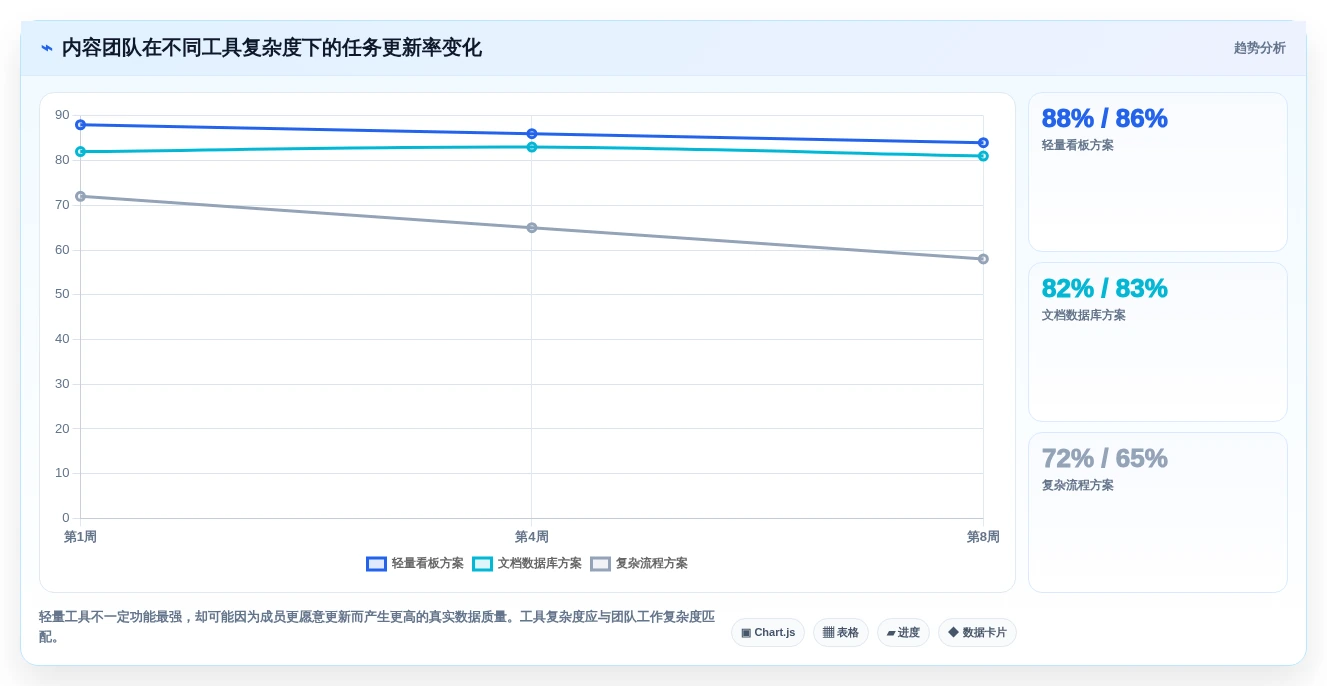Screen dimensions: 1327x686
Task: Click the Chart.js tag pill
Action: tap(768, 632)
